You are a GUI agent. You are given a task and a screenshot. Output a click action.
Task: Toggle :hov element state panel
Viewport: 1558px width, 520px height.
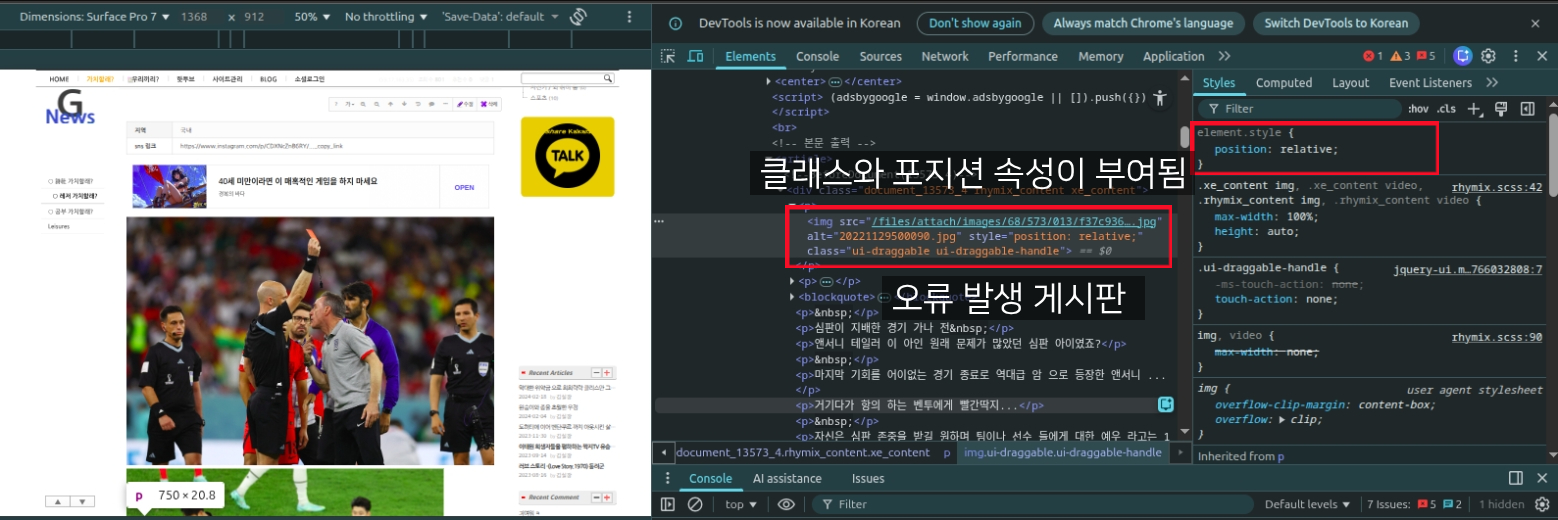pyautogui.click(x=1418, y=108)
